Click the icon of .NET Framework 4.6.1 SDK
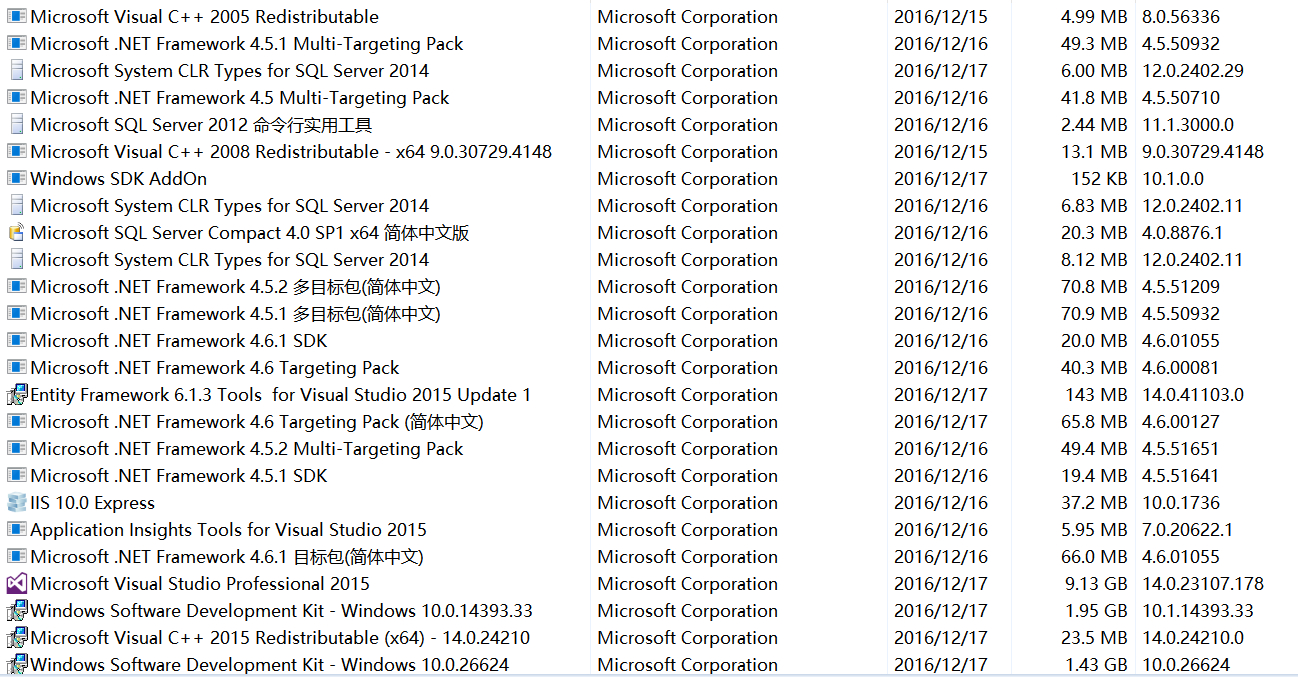The image size is (1298, 677). pos(16,341)
